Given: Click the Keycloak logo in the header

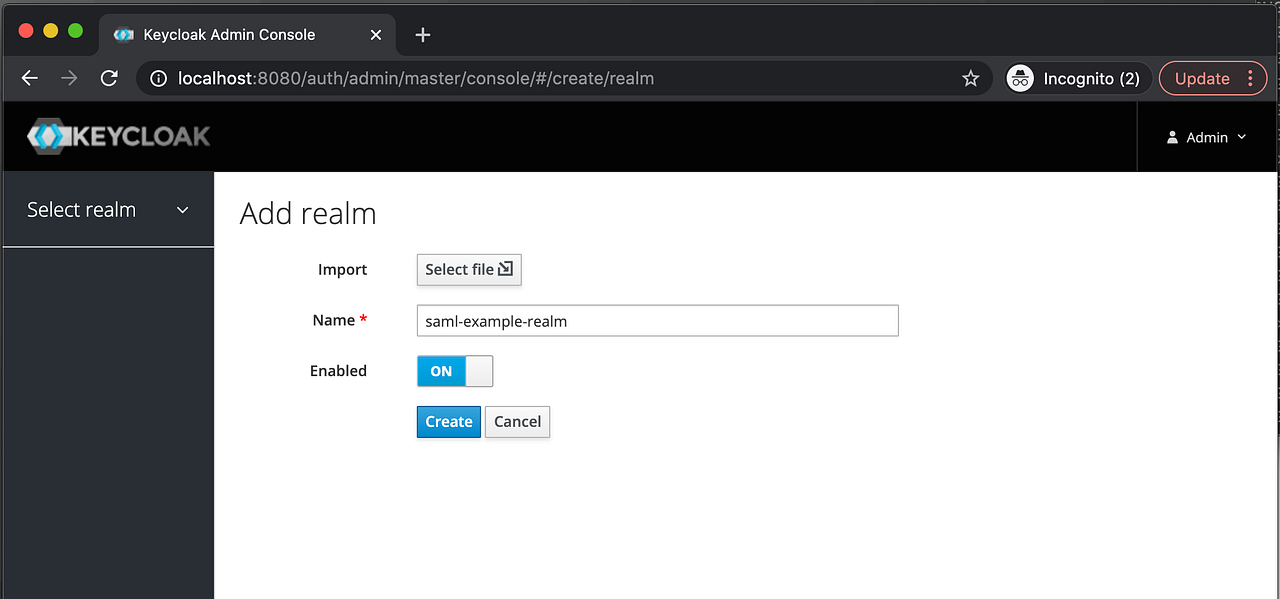Looking at the screenshot, I should click(x=118, y=136).
